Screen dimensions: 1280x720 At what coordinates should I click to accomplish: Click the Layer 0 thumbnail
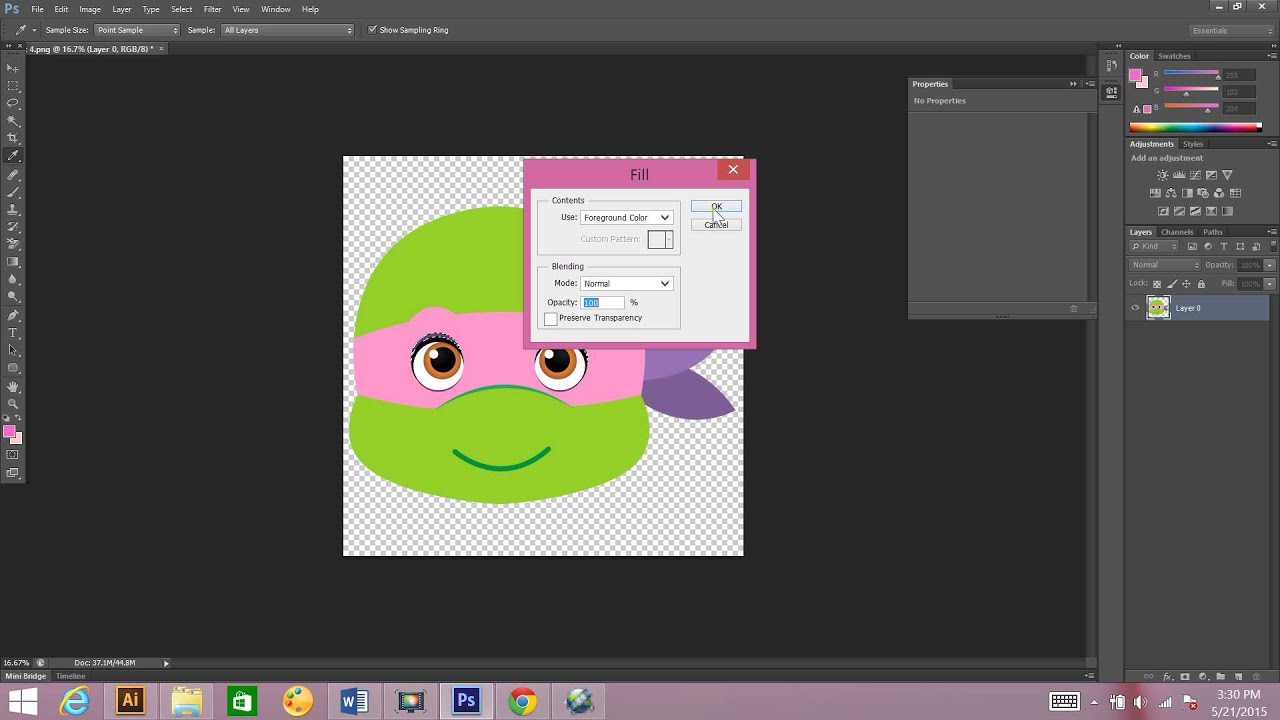(x=1158, y=308)
